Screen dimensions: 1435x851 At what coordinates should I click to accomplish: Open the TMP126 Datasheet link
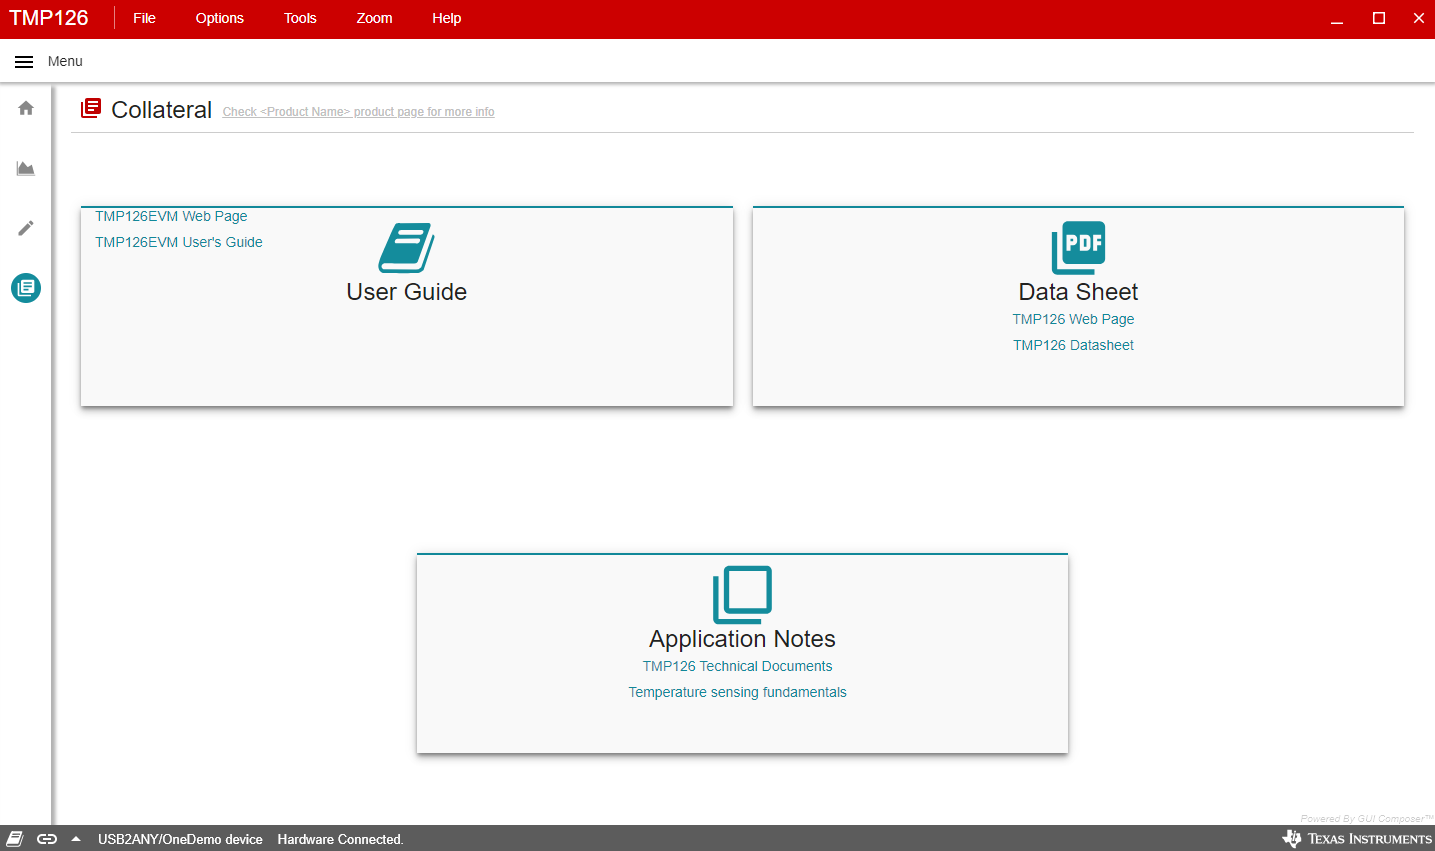coord(1073,345)
